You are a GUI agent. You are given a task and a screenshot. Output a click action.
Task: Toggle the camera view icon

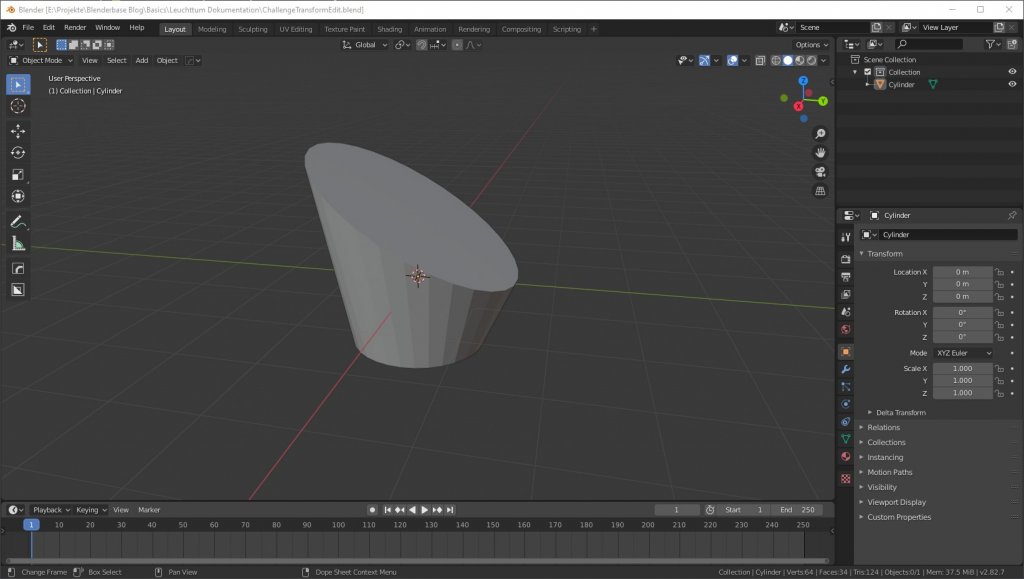[x=820, y=172]
